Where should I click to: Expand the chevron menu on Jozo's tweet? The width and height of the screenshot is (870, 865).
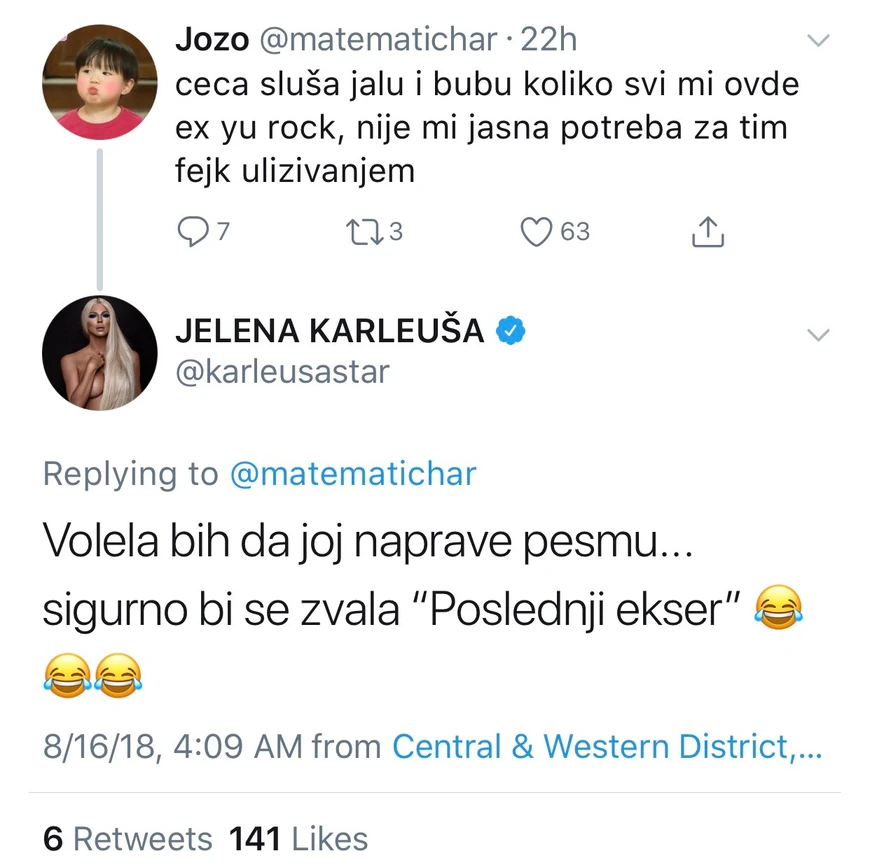click(x=818, y=41)
